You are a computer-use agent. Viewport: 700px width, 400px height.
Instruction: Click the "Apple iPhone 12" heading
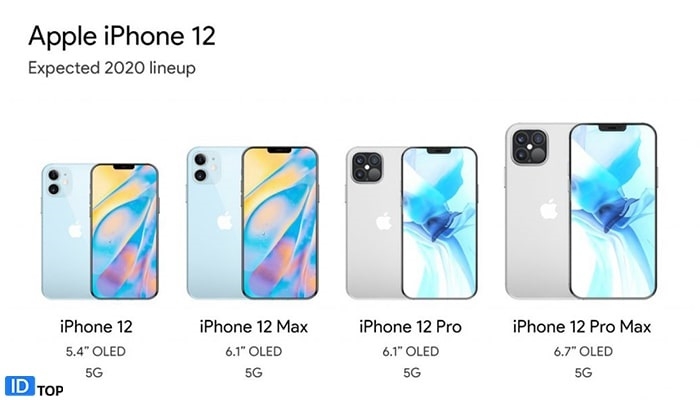click(x=122, y=37)
